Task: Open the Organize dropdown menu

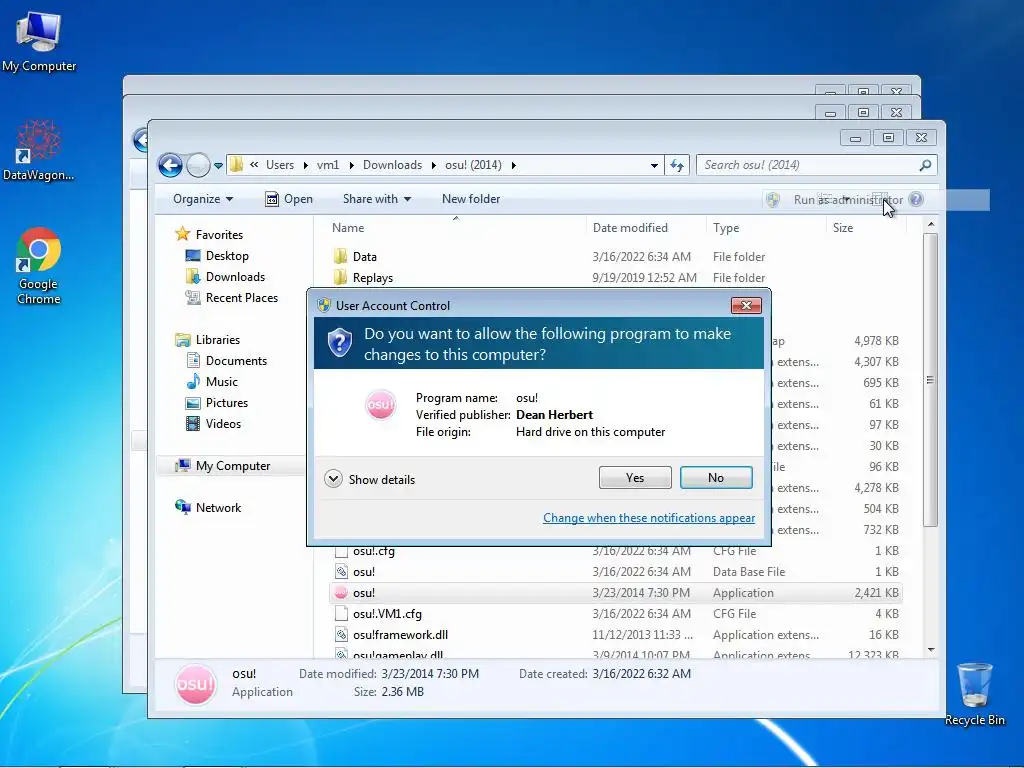Action: pyautogui.click(x=202, y=199)
